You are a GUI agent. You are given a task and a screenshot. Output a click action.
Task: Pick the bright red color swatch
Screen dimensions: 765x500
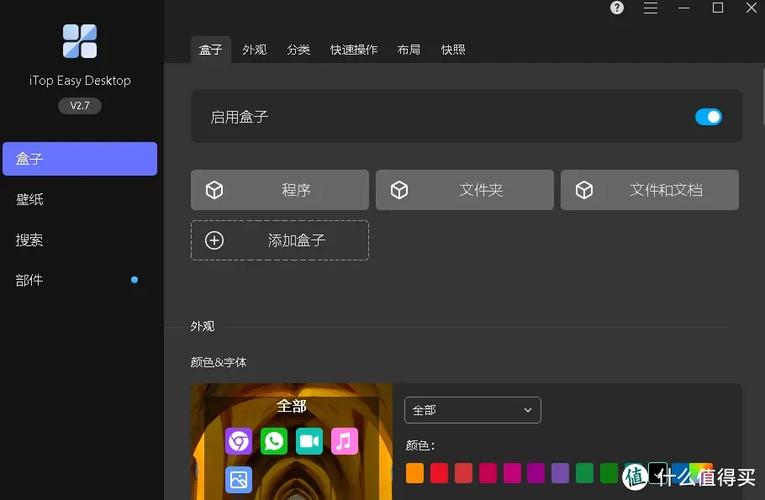tap(439, 473)
